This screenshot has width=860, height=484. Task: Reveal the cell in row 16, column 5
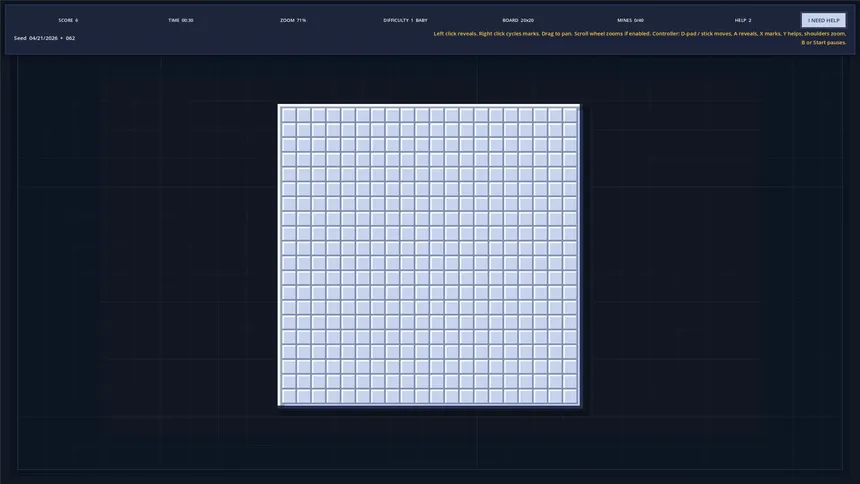pyautogui.click(x=348, y=337)
